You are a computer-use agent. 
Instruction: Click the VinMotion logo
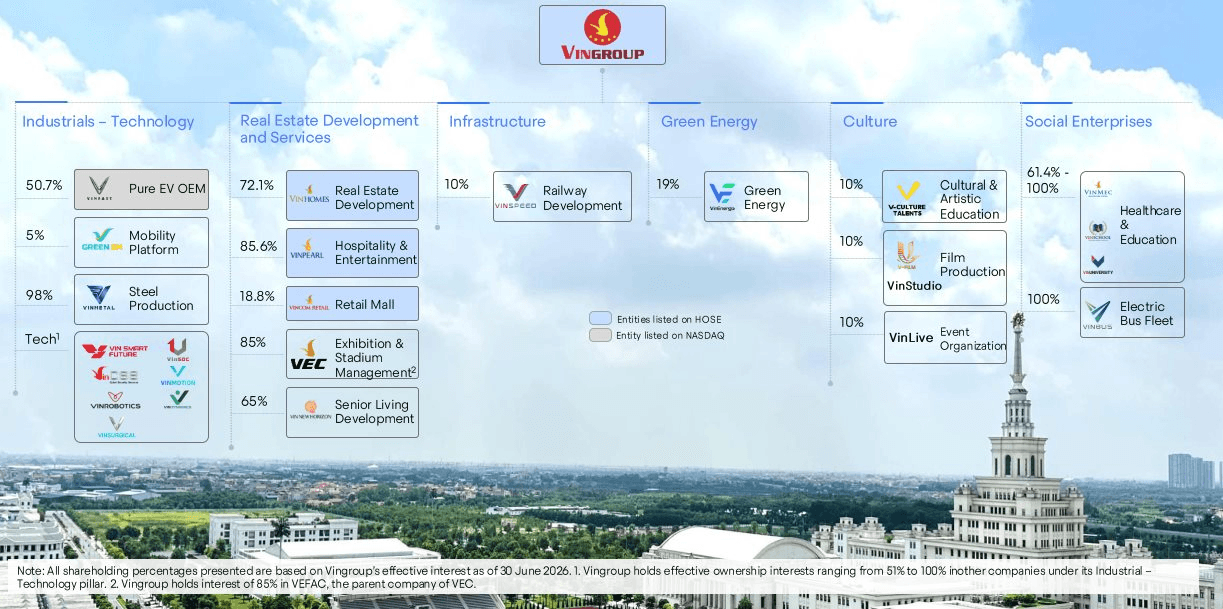tap(178, 375)
